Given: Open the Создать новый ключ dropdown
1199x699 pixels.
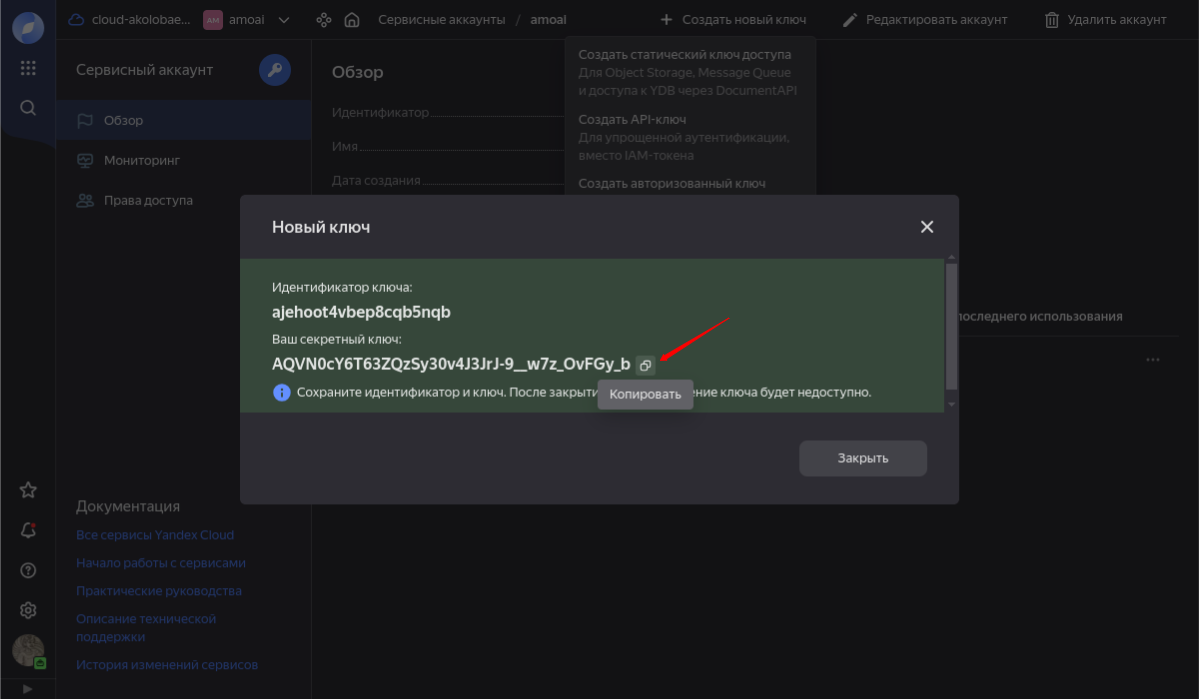Looking at the screenshot, I should (733, 20).
